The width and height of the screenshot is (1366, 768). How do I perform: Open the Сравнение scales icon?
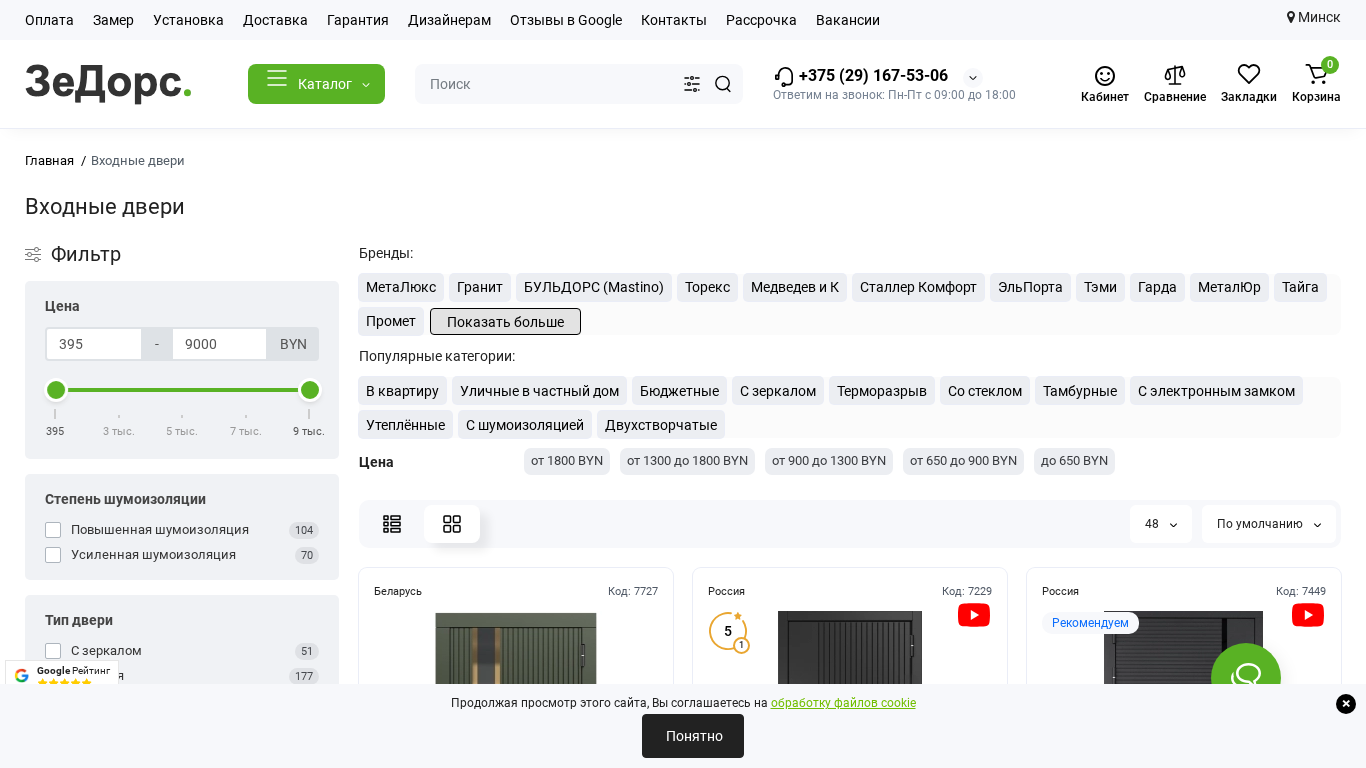point(1174,76)
